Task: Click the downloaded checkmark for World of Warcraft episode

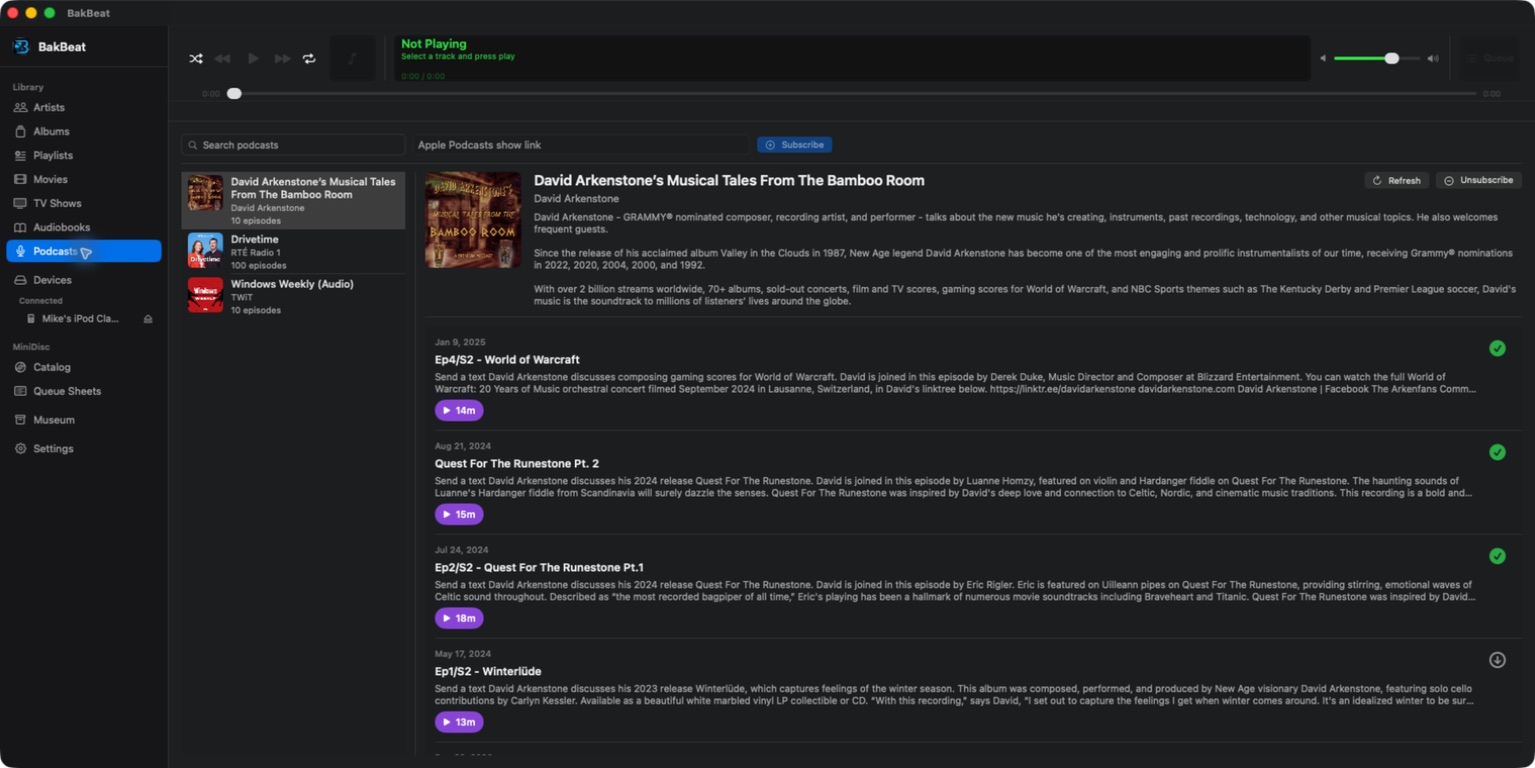Action: pos(1497,348)
